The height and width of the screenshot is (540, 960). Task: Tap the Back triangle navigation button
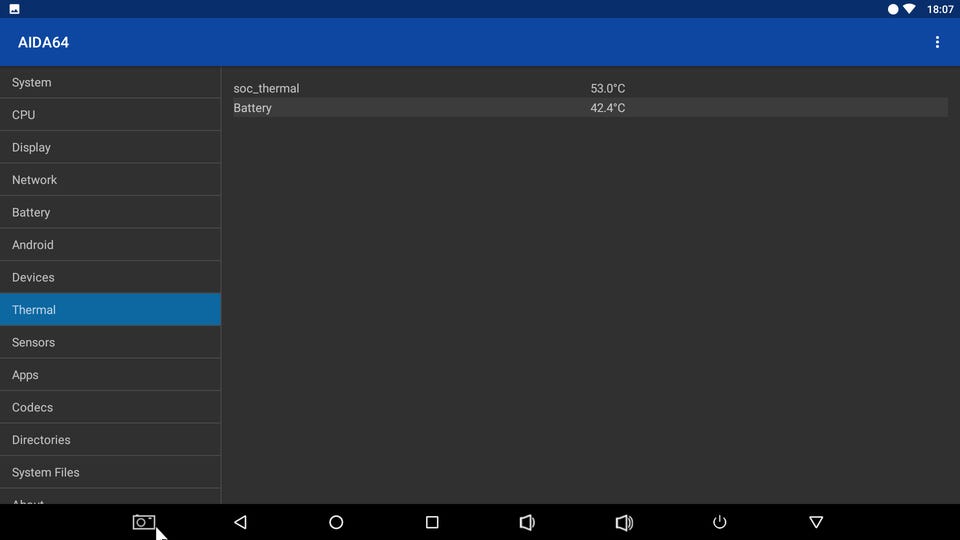pyautogui.click(x=240, y=522)
